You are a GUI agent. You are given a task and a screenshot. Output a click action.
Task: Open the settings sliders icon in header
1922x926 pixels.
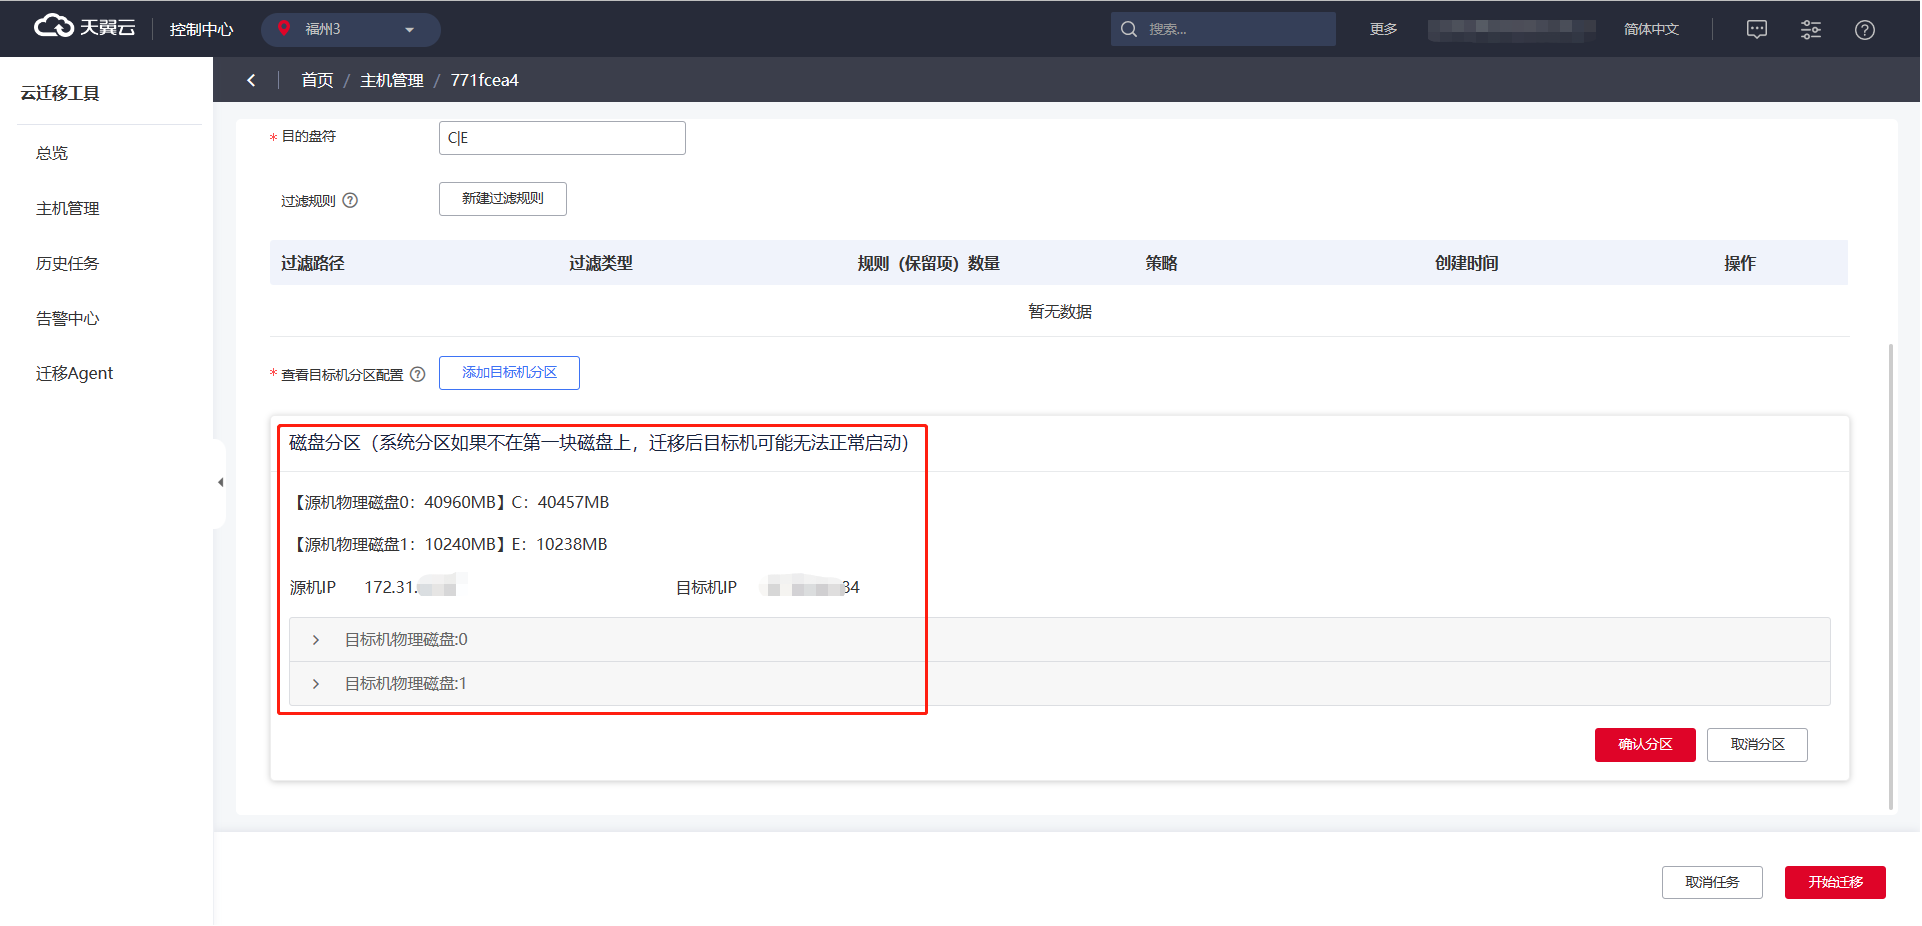point(1810,29)
